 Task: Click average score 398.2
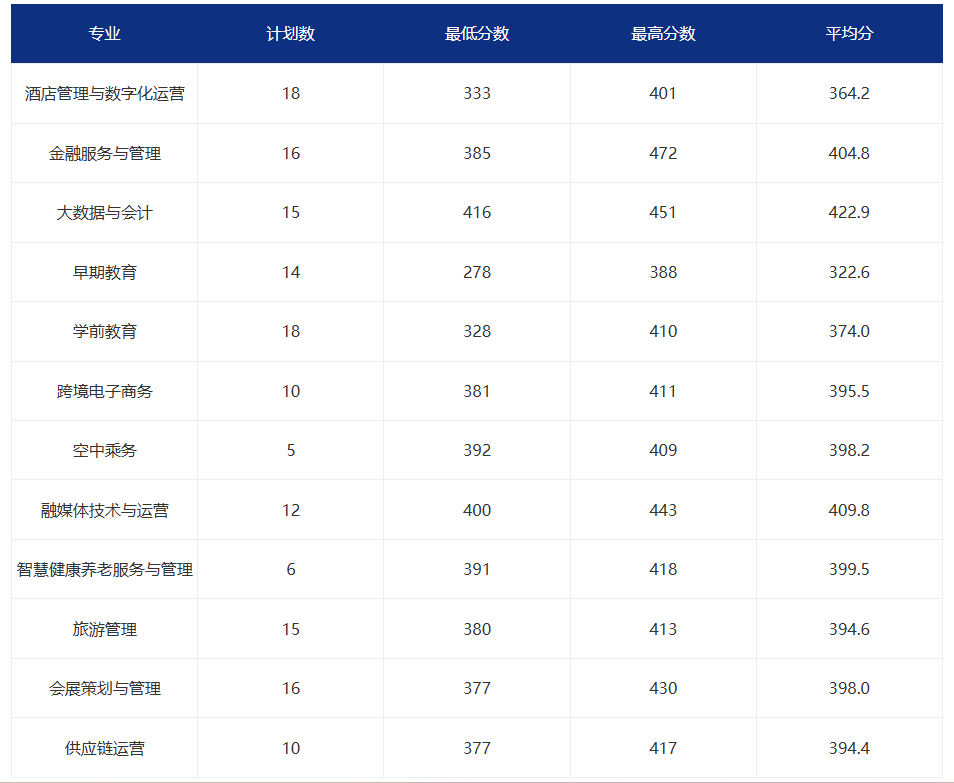pyautogui.click(x=849, y=450)
